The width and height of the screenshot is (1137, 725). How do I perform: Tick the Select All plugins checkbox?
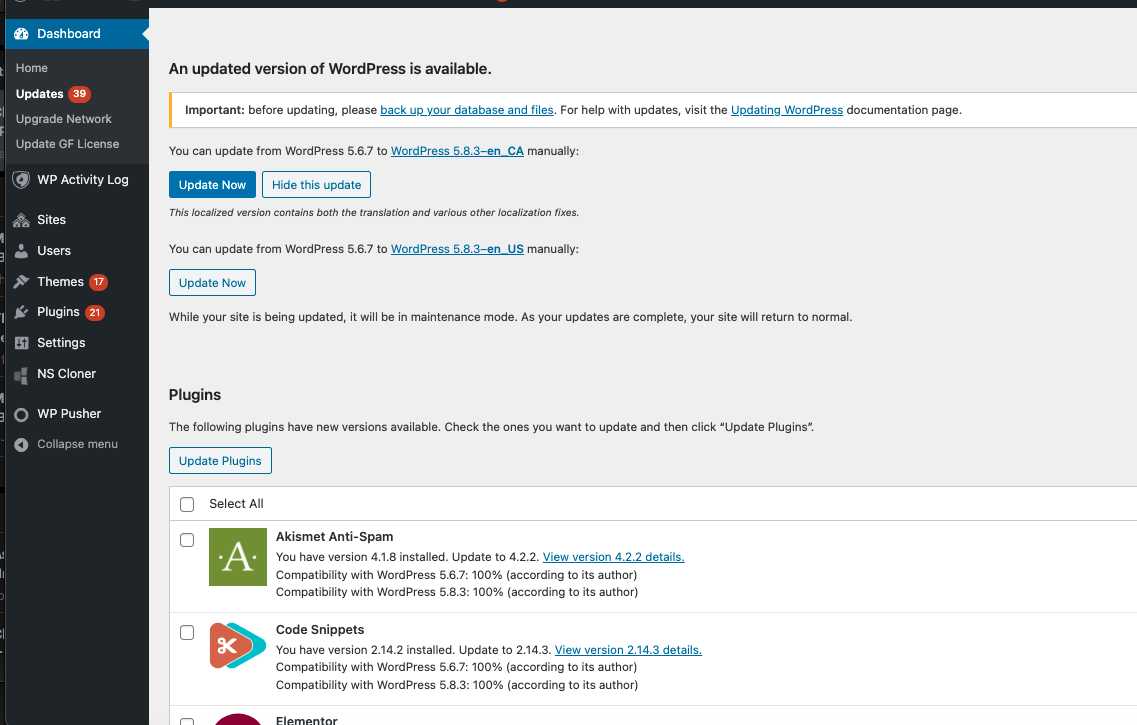[187, 505]
